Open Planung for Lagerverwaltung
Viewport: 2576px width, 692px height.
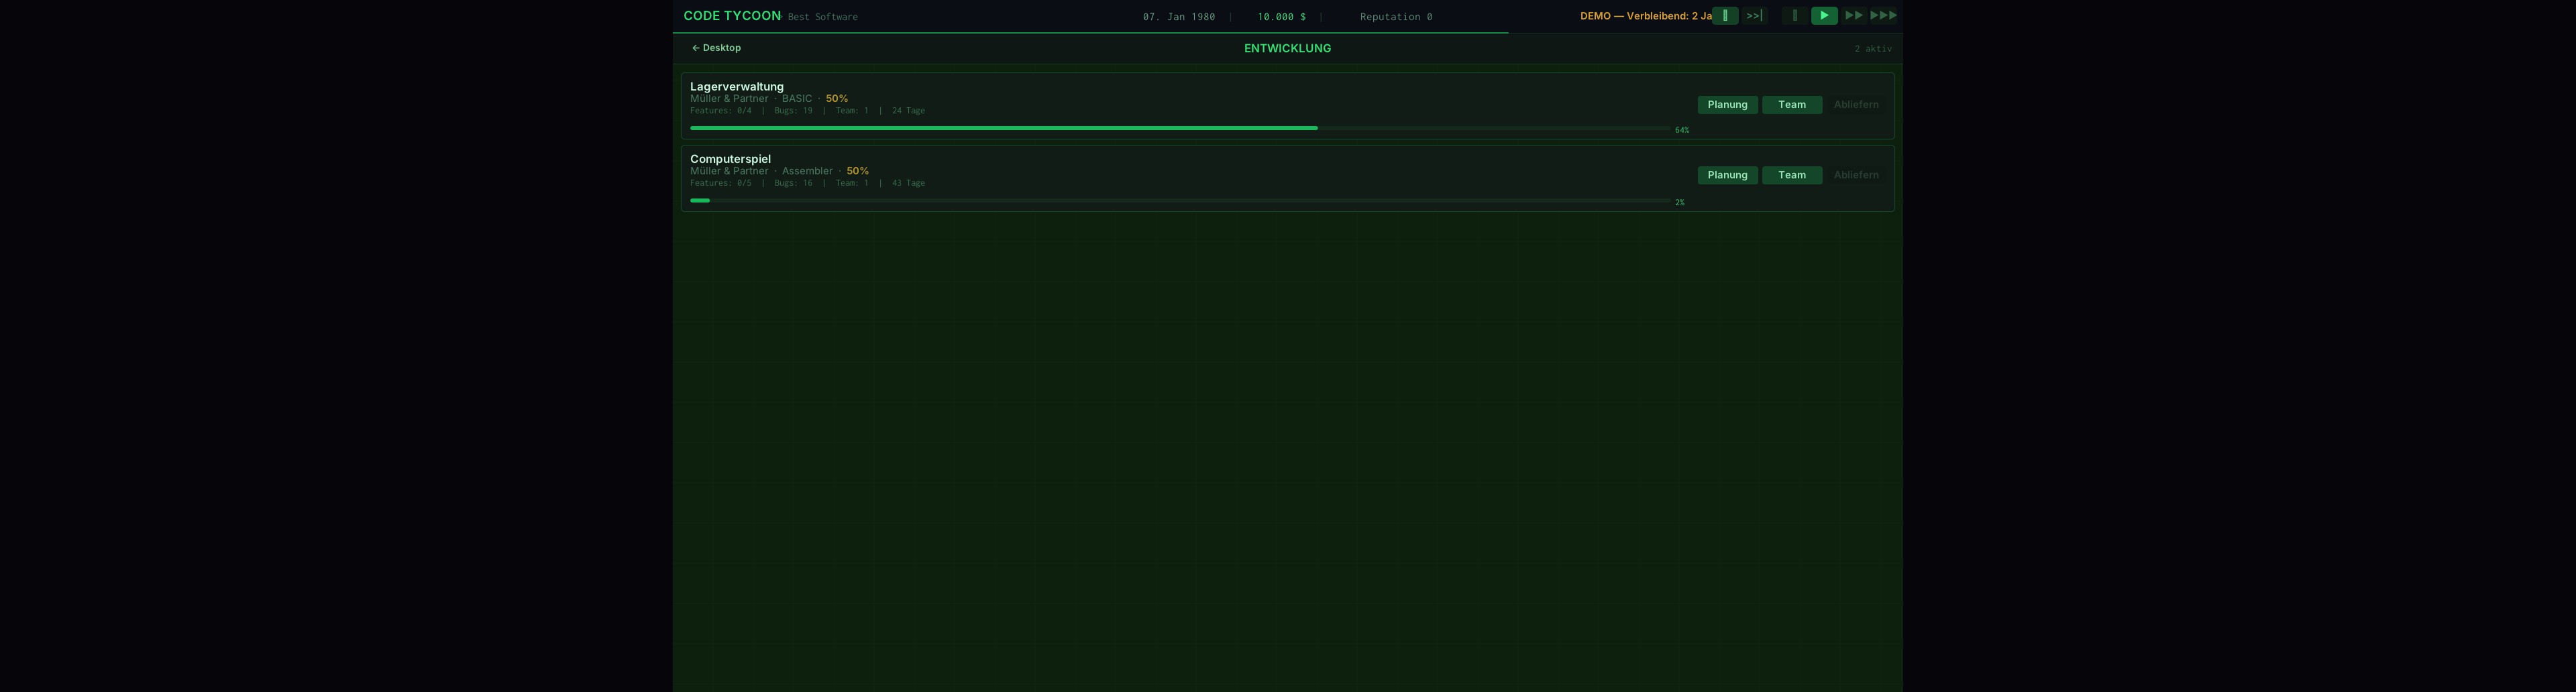(x=1727, y=105)
